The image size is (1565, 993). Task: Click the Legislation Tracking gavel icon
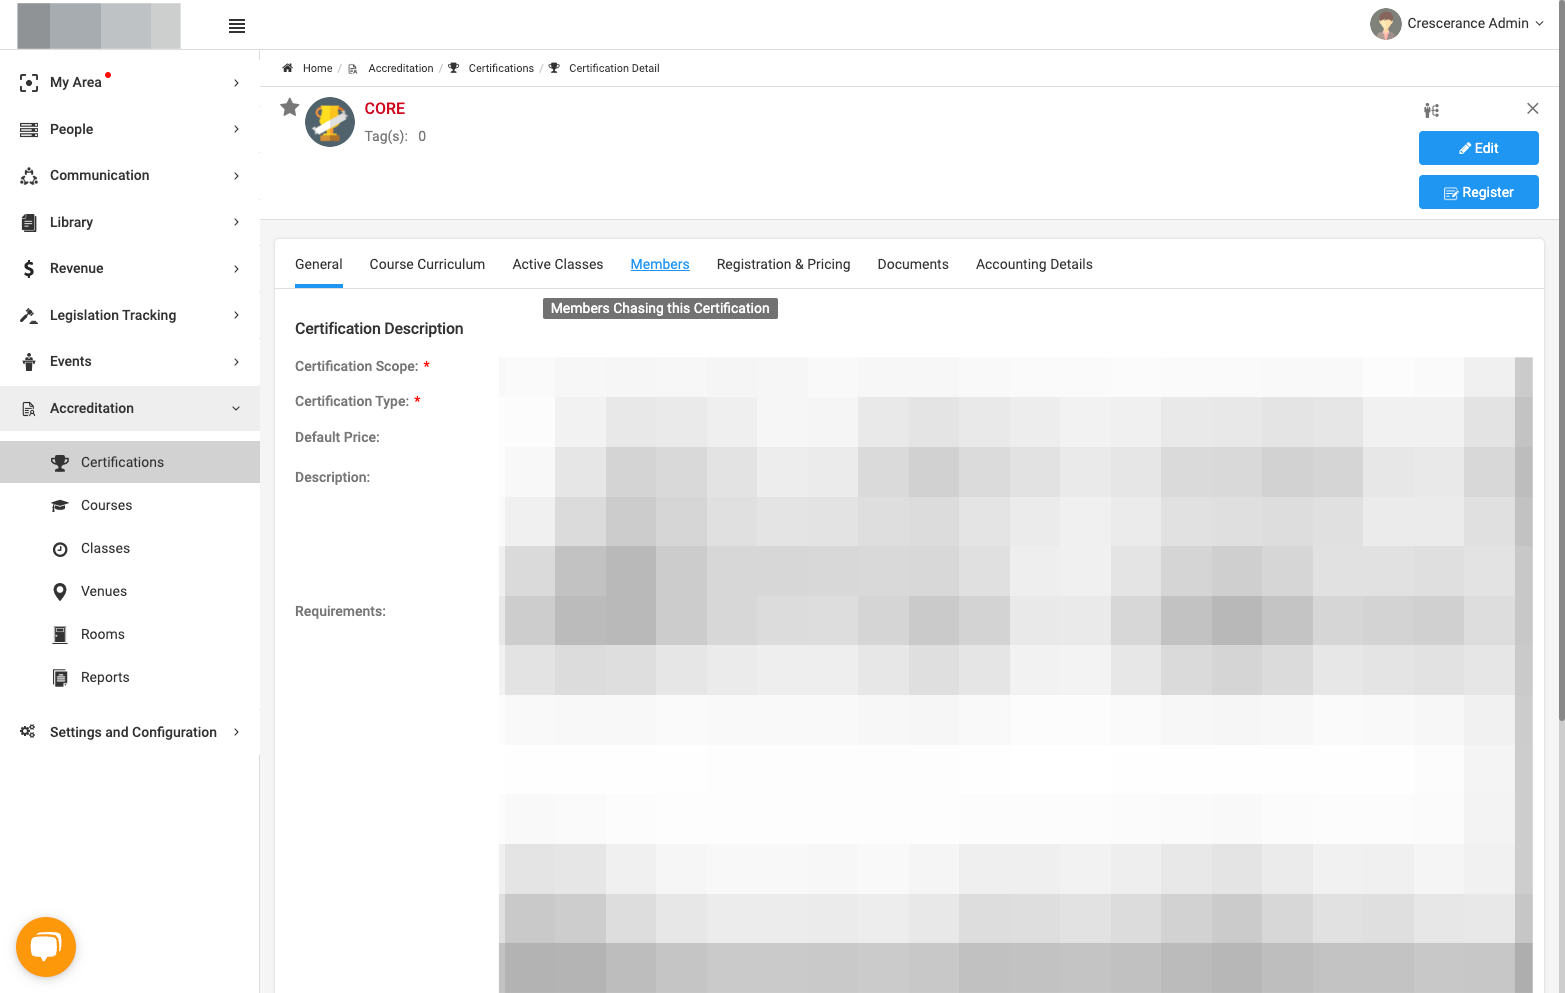point(29,316)
